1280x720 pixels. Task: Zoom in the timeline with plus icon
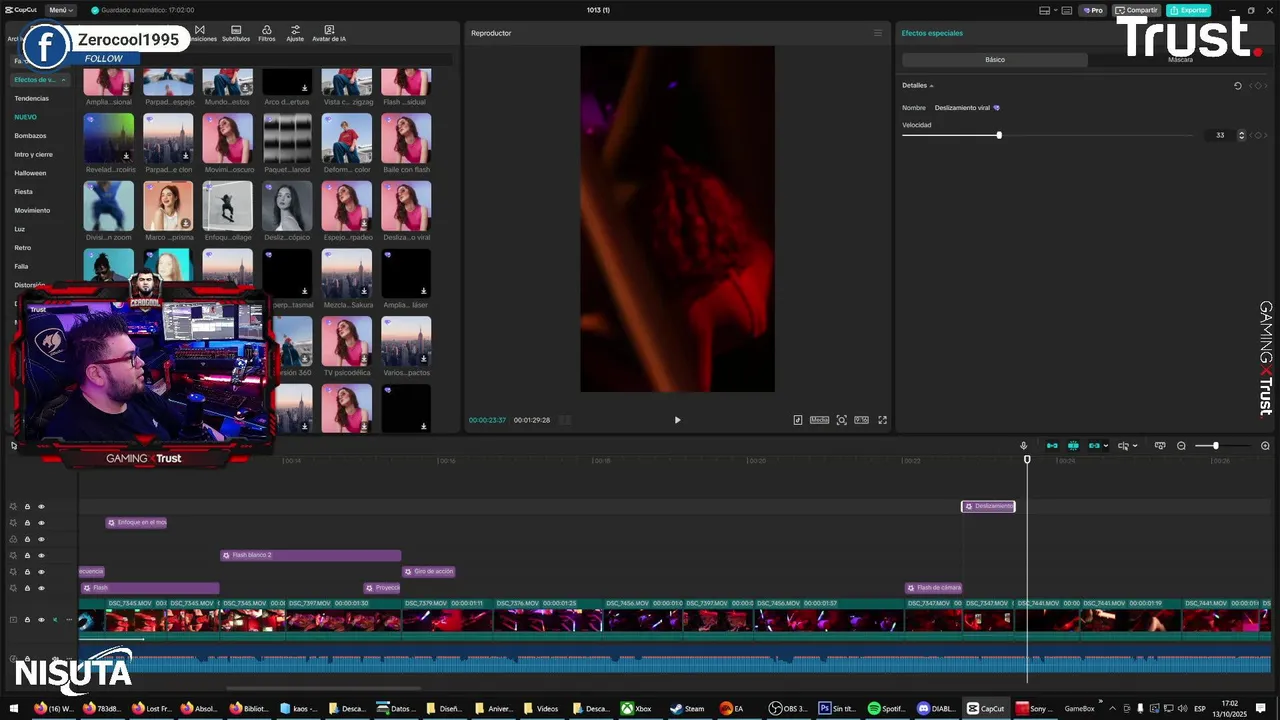[1265, 446]
